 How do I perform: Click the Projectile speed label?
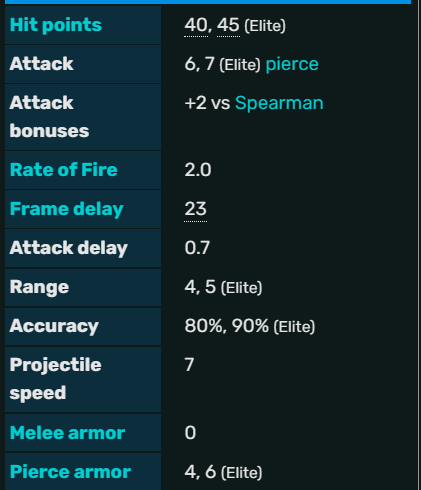[55, 379]
